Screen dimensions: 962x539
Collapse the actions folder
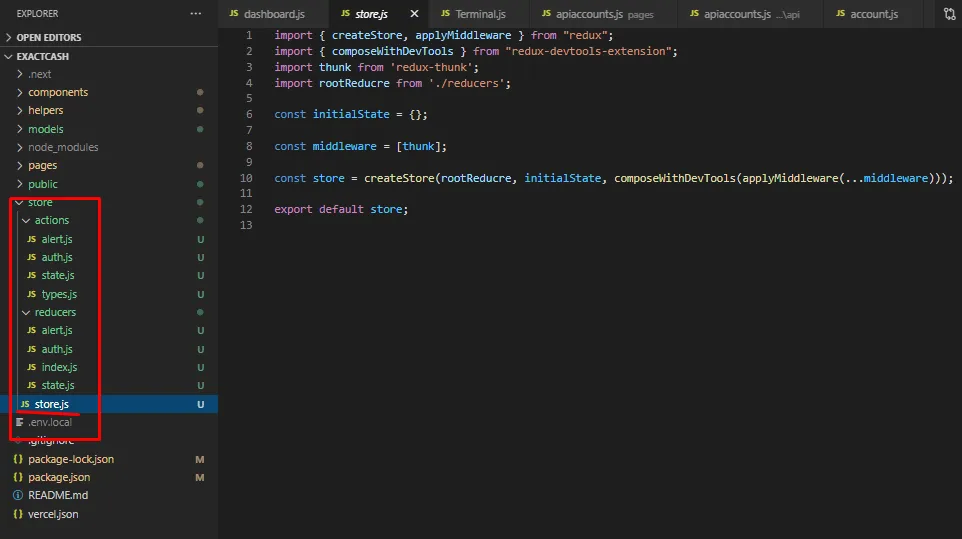(x=109, y=220)
